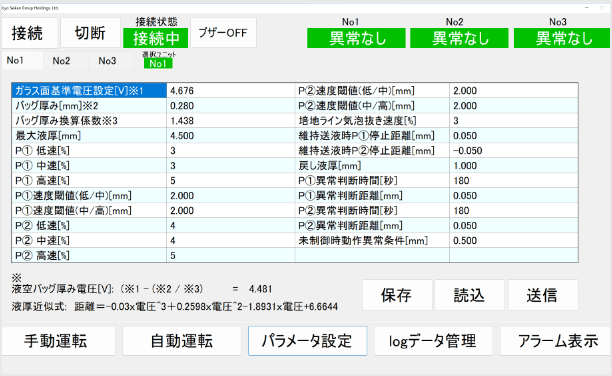Viewport: 612px width, 376px height.
Task: Edit the 0.050 value for 維持送液時P①停止距離
Action: tap(514, 135)
